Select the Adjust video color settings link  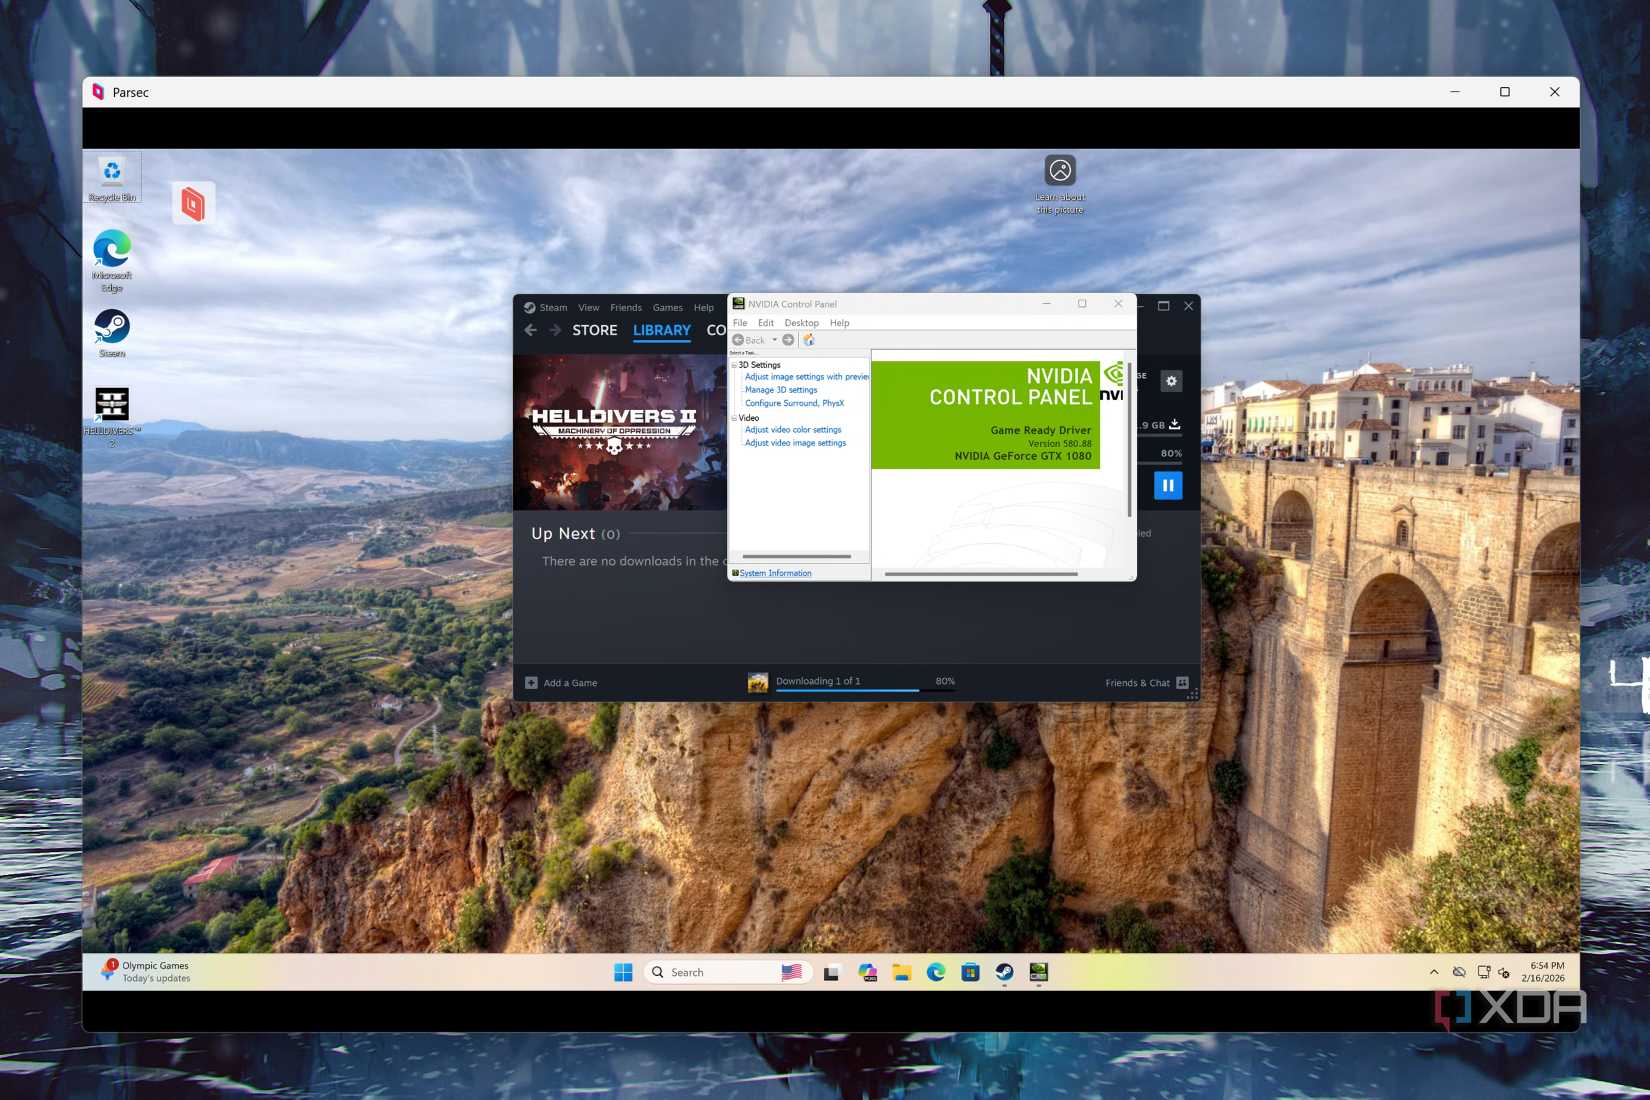click(x=793, y=429)
